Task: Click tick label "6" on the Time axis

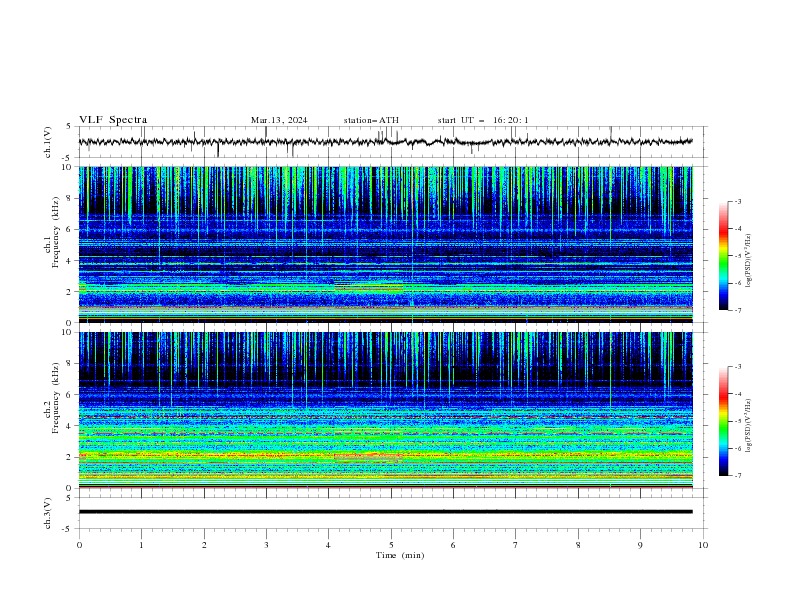Action: point(453,545)
